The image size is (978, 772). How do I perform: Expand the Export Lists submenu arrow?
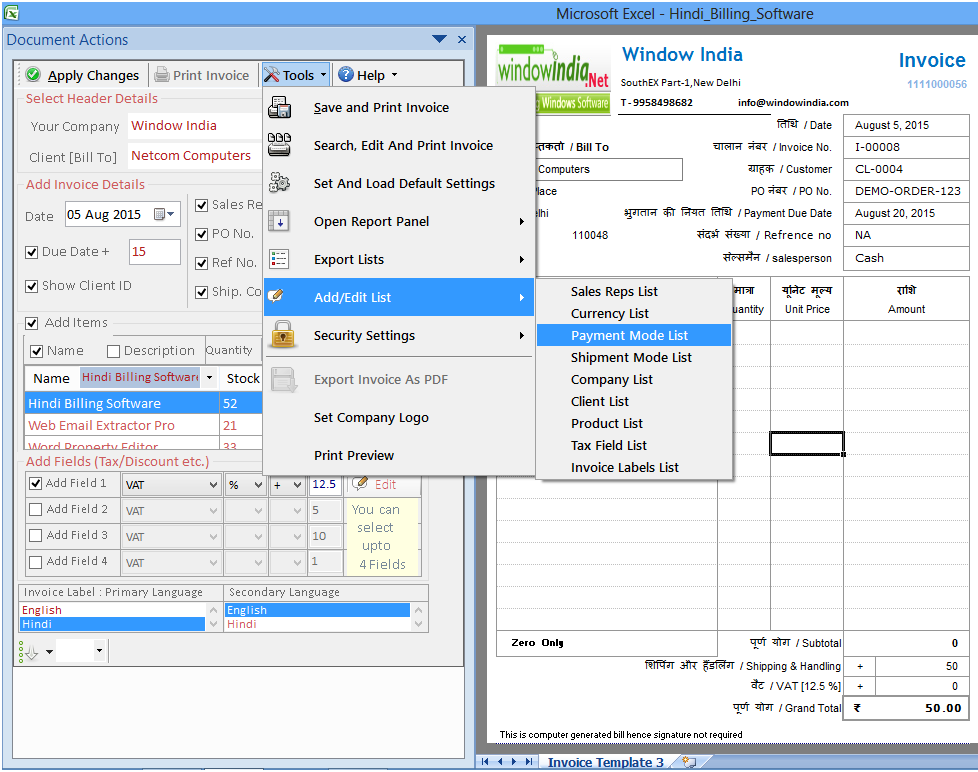pyautogui.click(x=521, y=259)
